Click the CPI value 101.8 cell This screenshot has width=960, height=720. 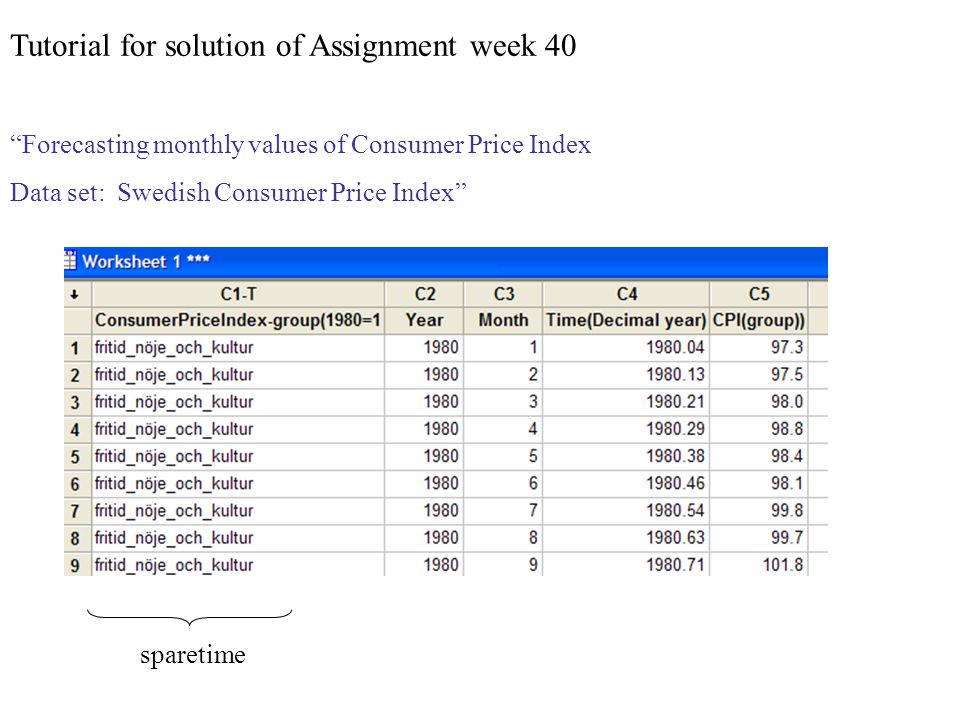tap(759, 564)
